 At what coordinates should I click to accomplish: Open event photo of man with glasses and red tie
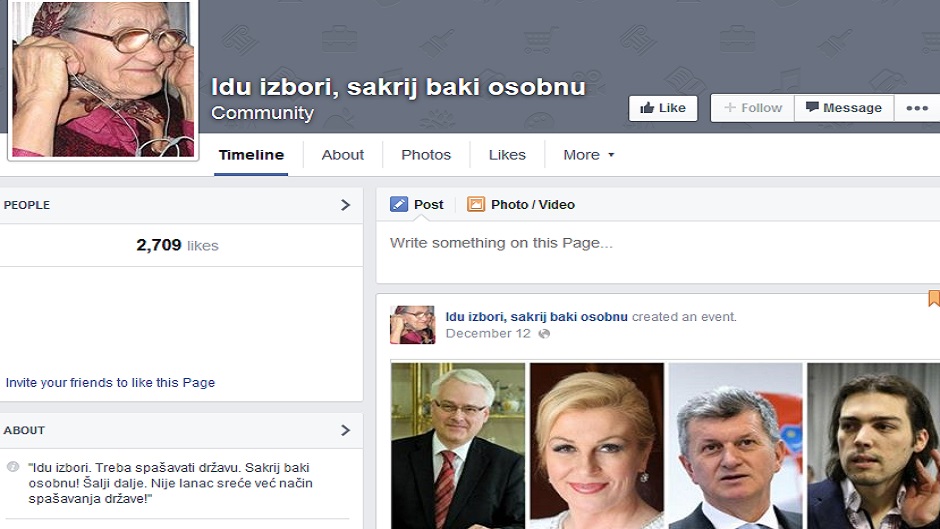click(x=458, y=446)
